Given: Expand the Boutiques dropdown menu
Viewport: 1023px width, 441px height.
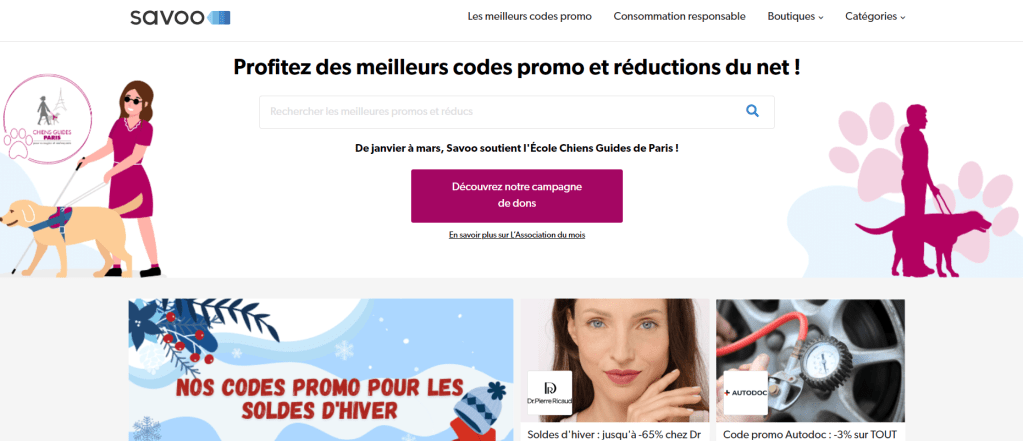Looking at the screenshot, I should (795, 17).
